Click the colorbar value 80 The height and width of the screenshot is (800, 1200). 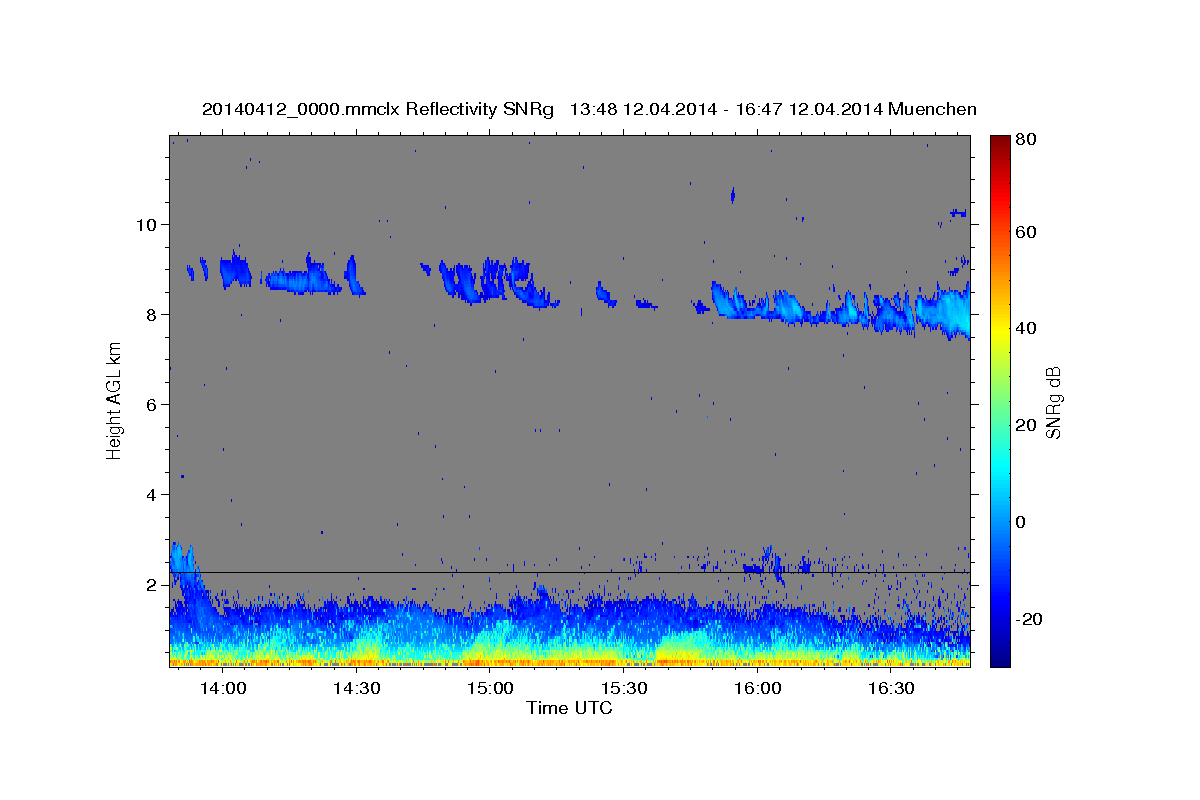point(1025,140)
